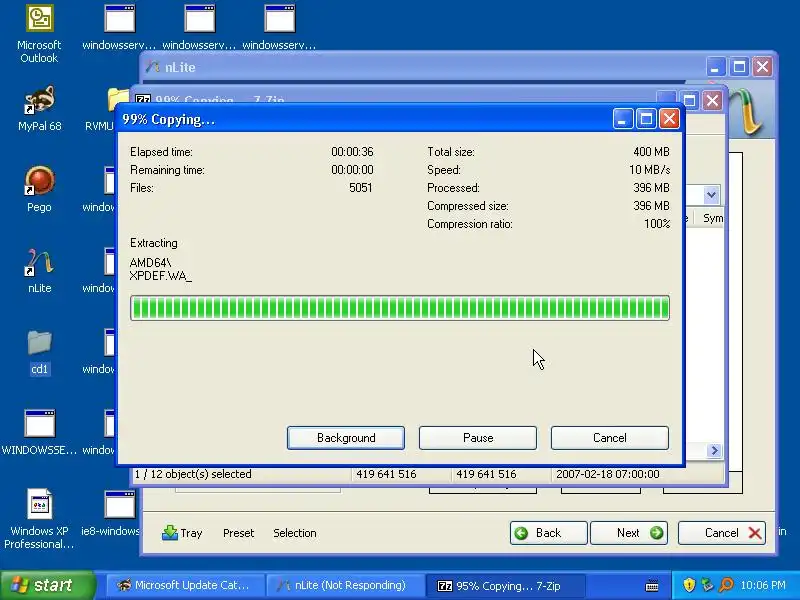The height and width of the screenshot is (600, 800).
Task: Open the nLite desktop shortcut
Action: [39, 270]
